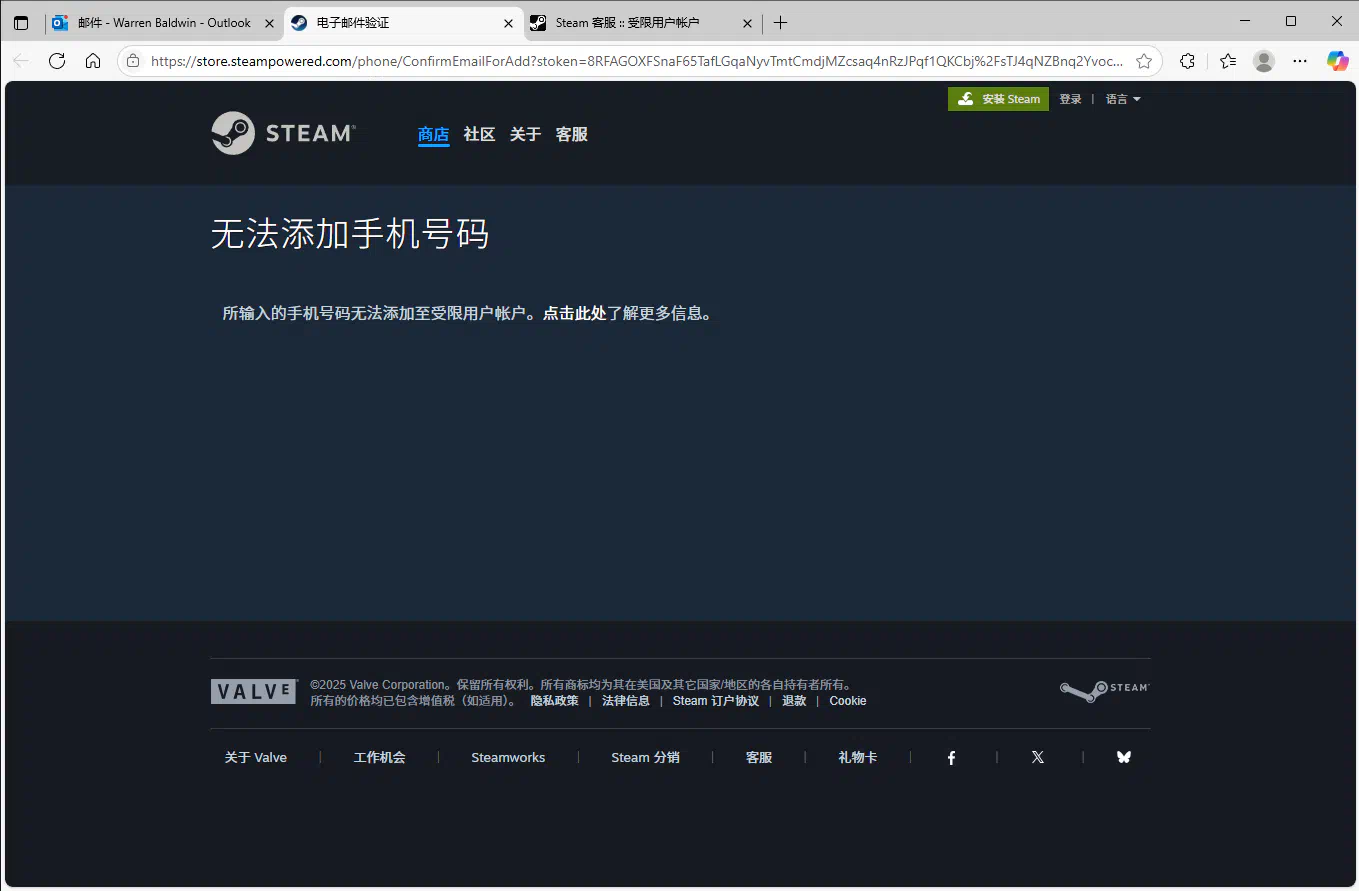
Task: Click the Steam logo in header
Action: pos(283,133)
